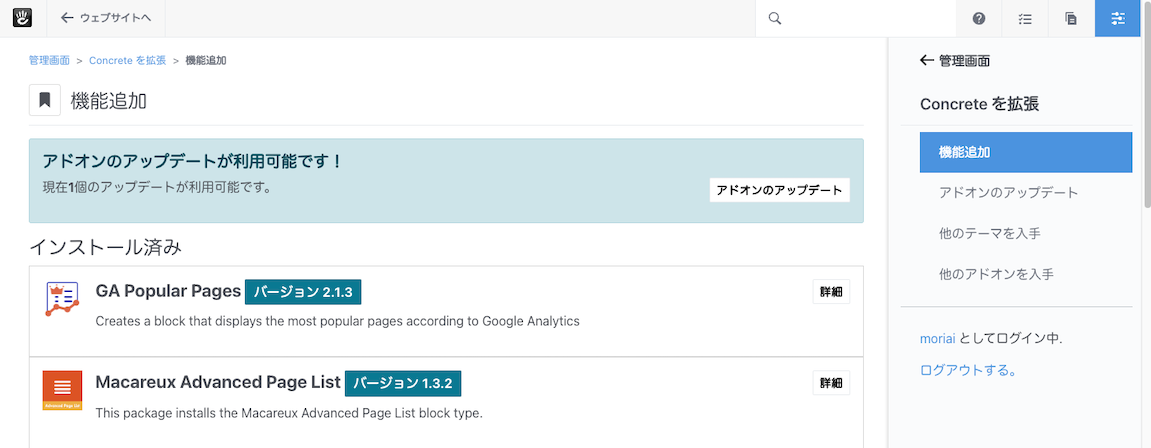Go back via ウェブサイトへ arrow button

coord(106,18)
